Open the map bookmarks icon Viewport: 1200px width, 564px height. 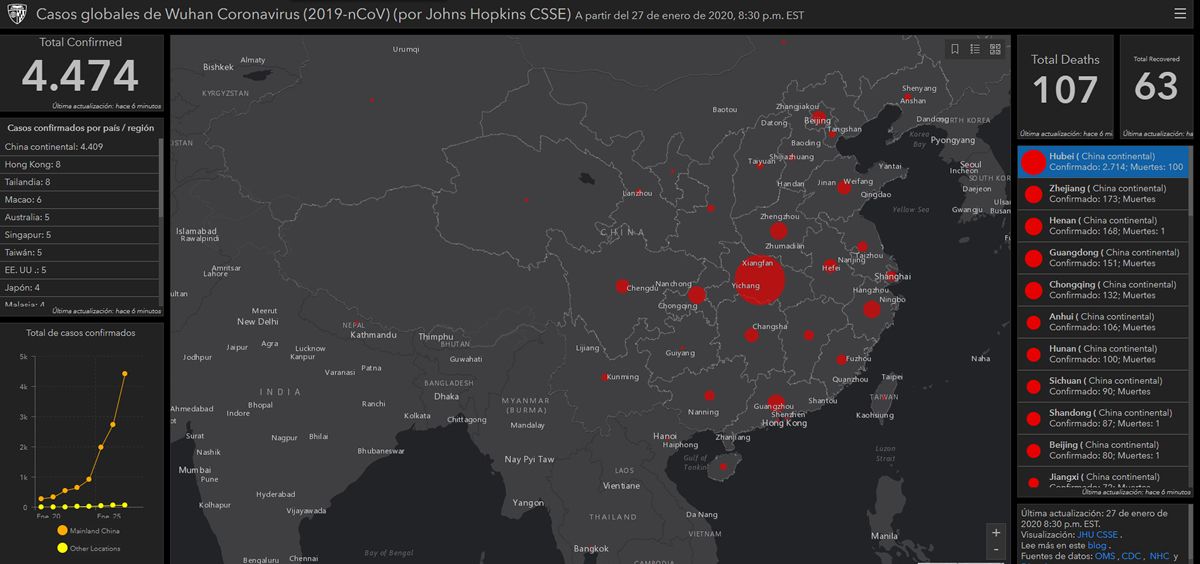point(955,49)
